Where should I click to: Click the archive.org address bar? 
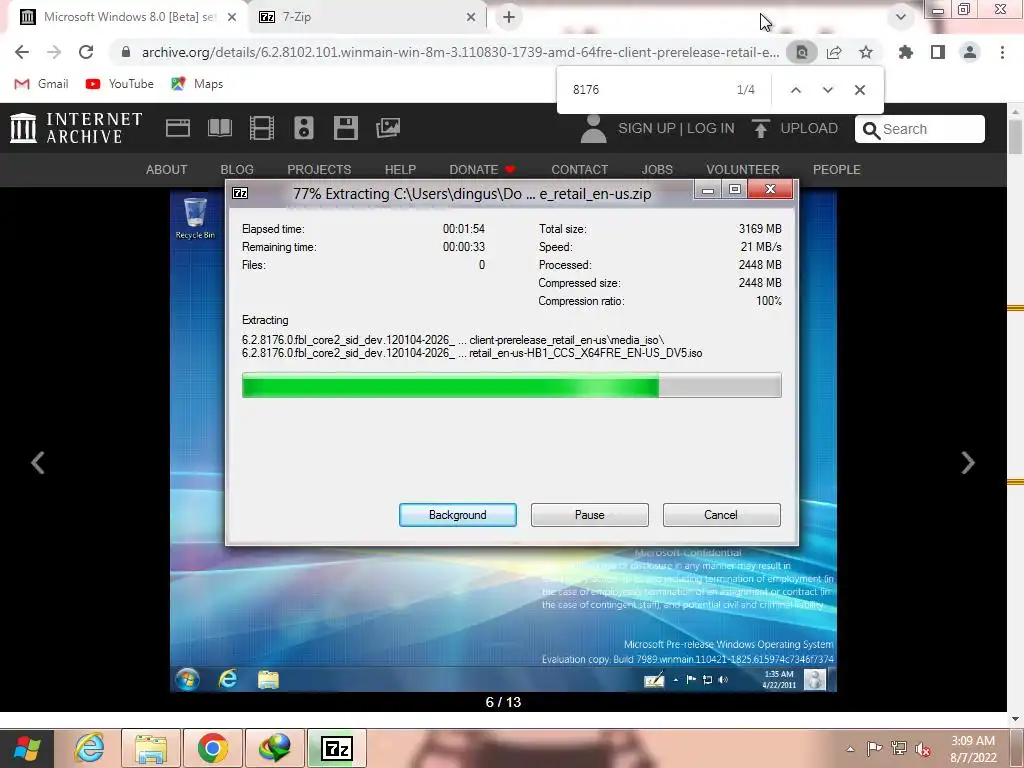click(x=460, y=52)
